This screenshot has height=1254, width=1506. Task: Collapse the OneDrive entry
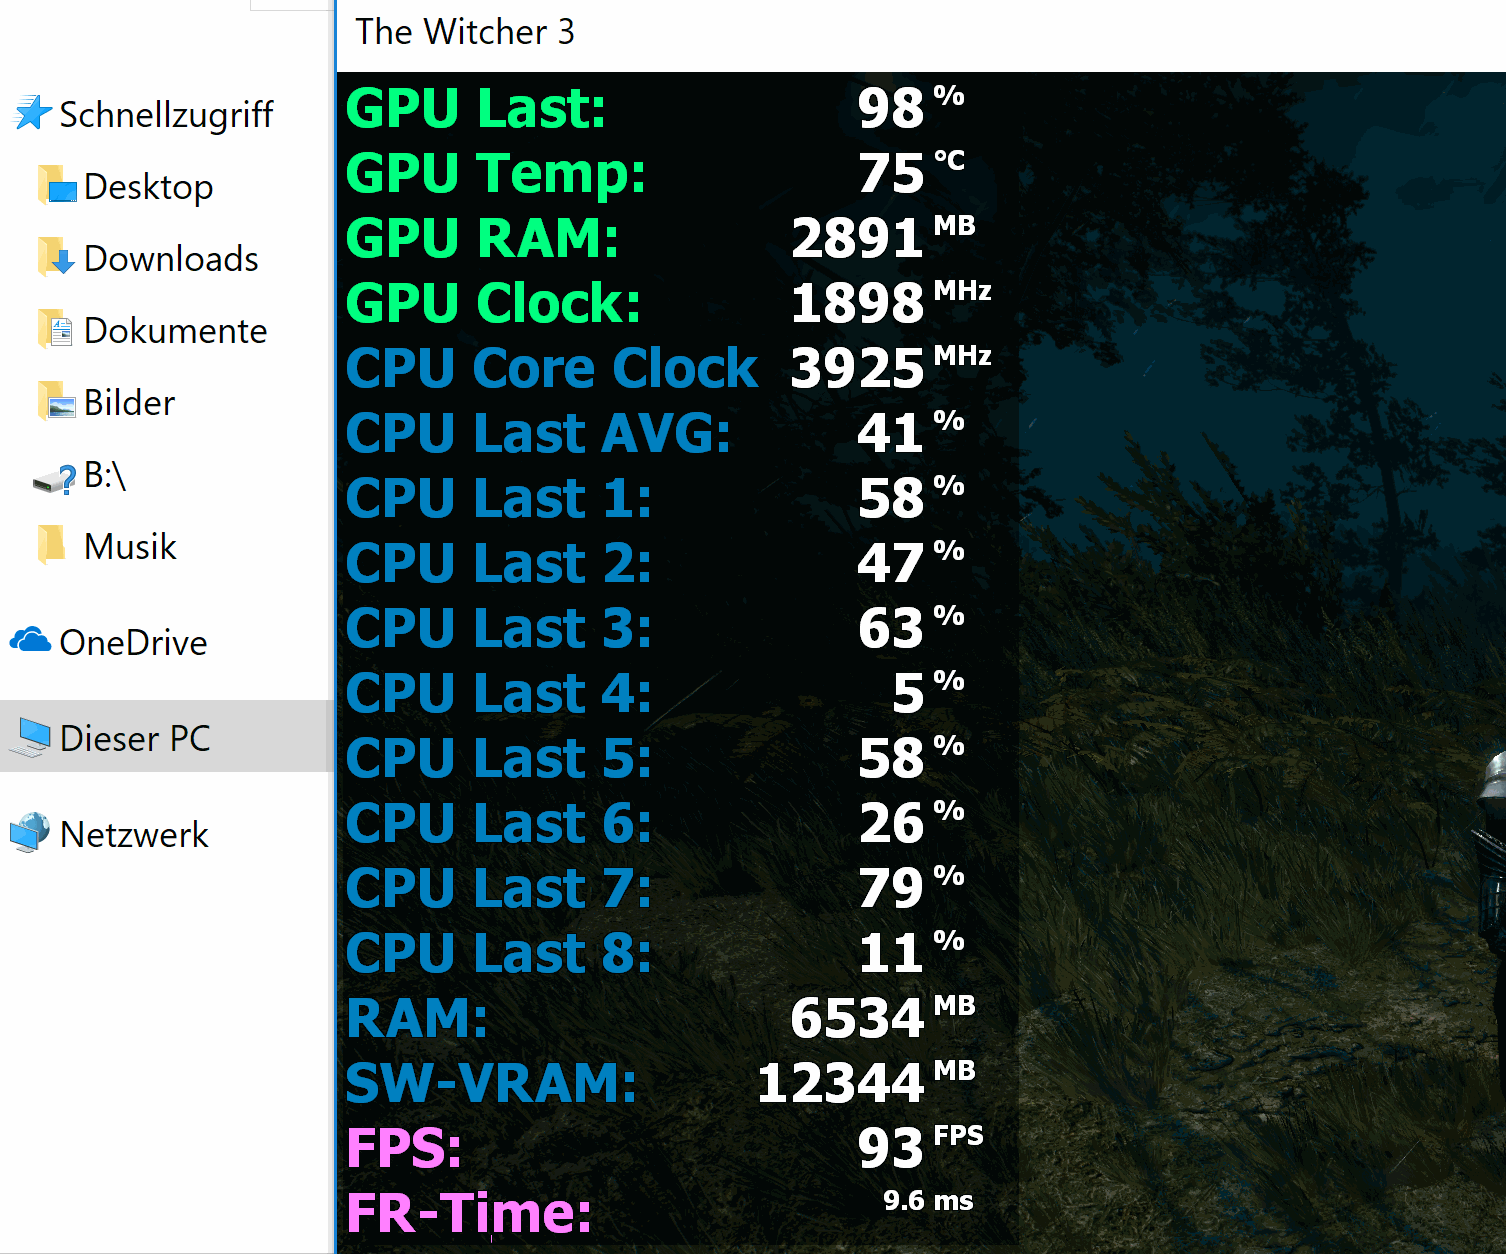pos(6,642)
